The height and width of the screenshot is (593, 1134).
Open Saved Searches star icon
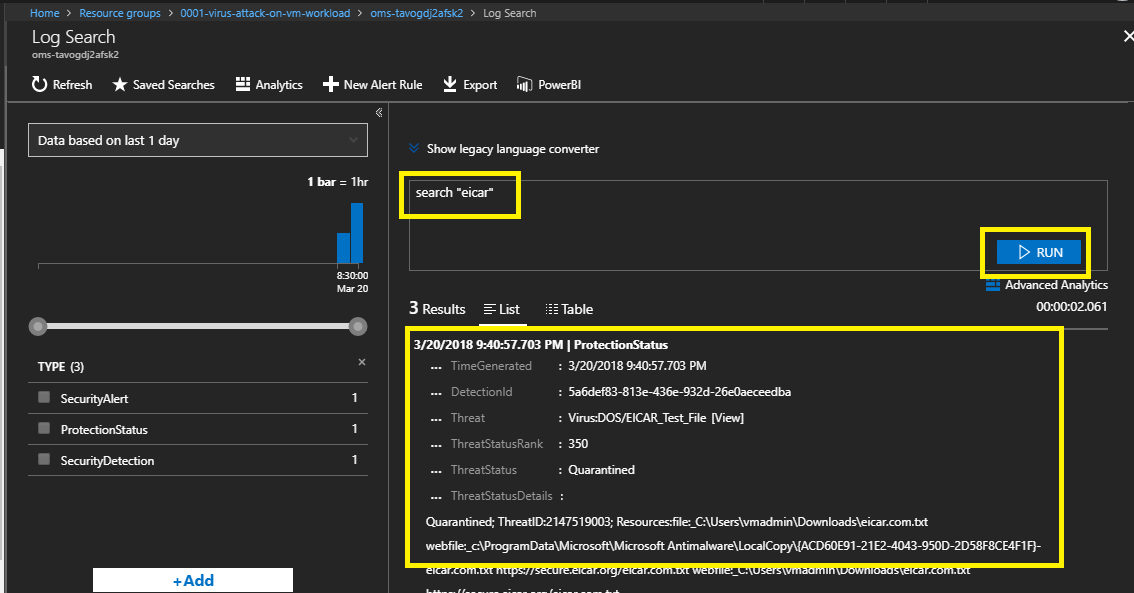pos(119,85)
